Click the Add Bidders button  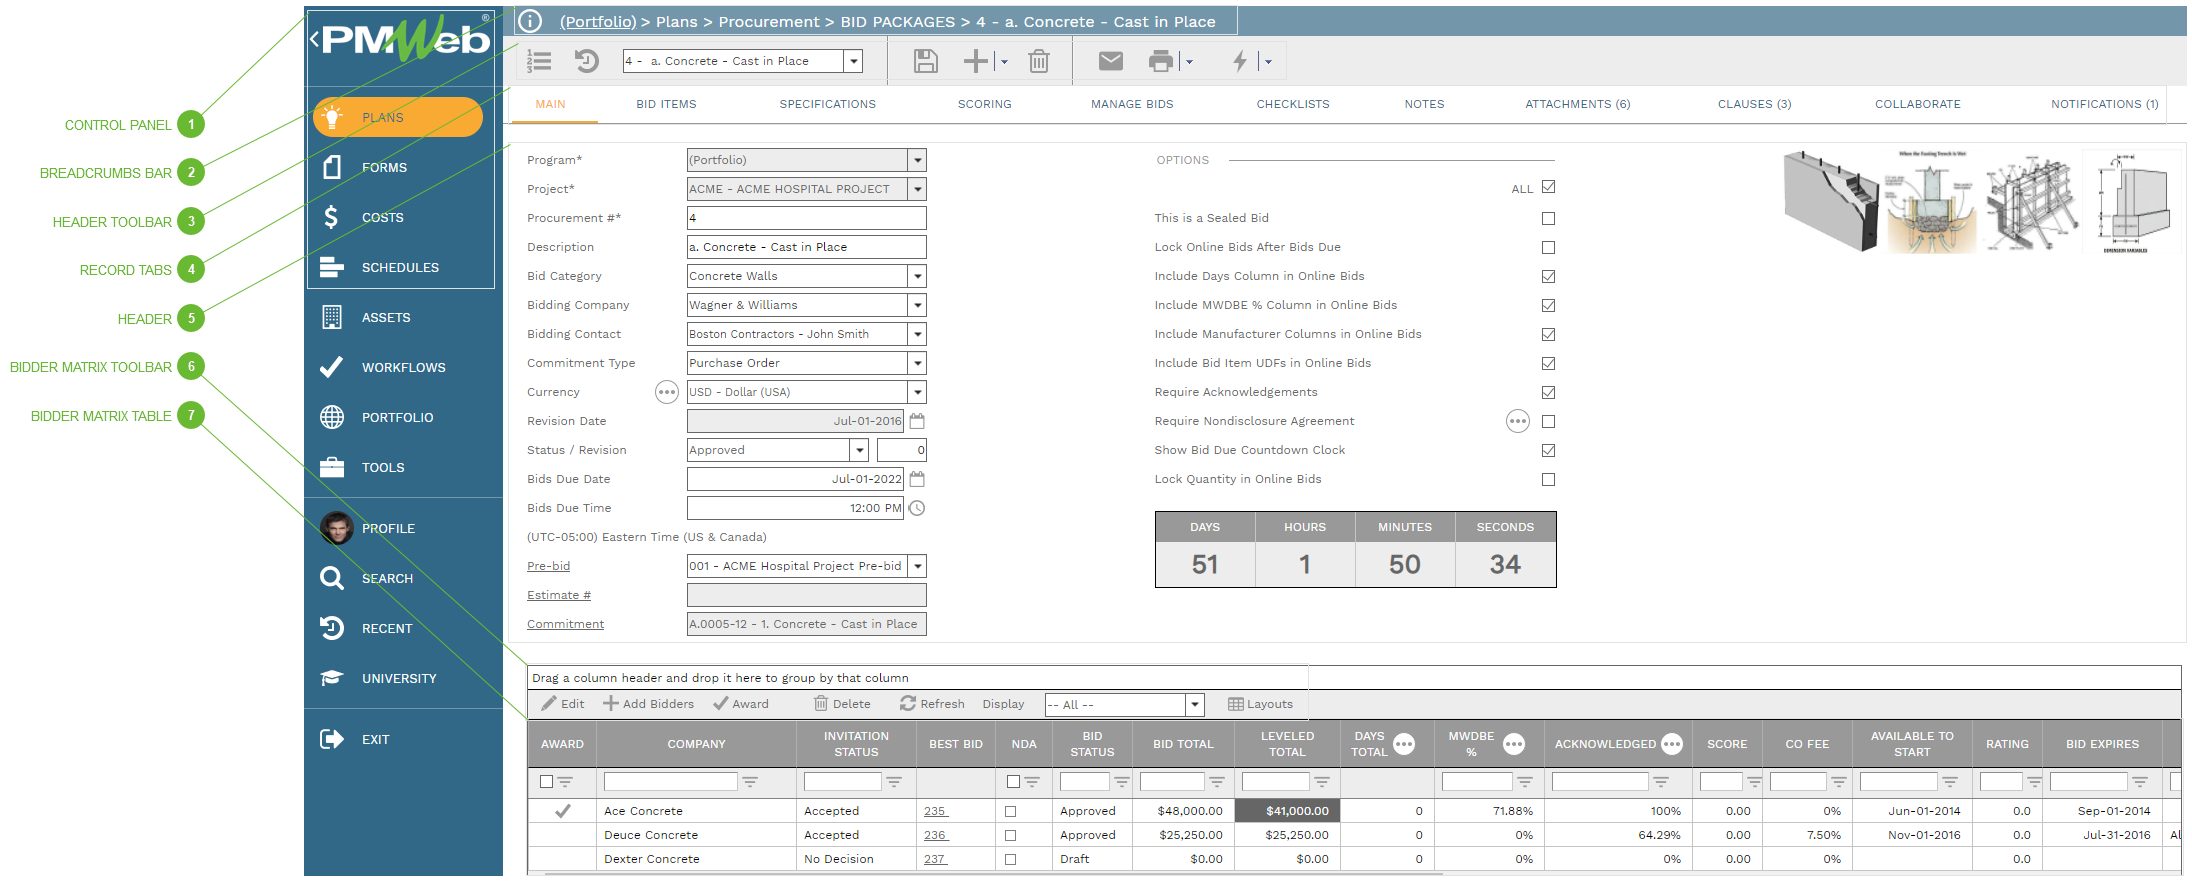click(648, 704)
